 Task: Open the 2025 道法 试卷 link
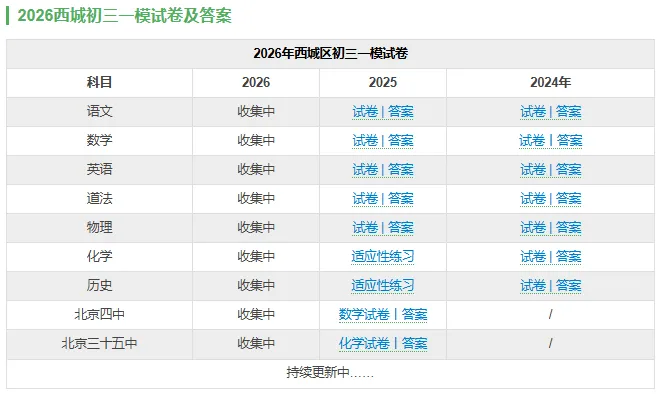pyautogui.click(x=365, y=198)
